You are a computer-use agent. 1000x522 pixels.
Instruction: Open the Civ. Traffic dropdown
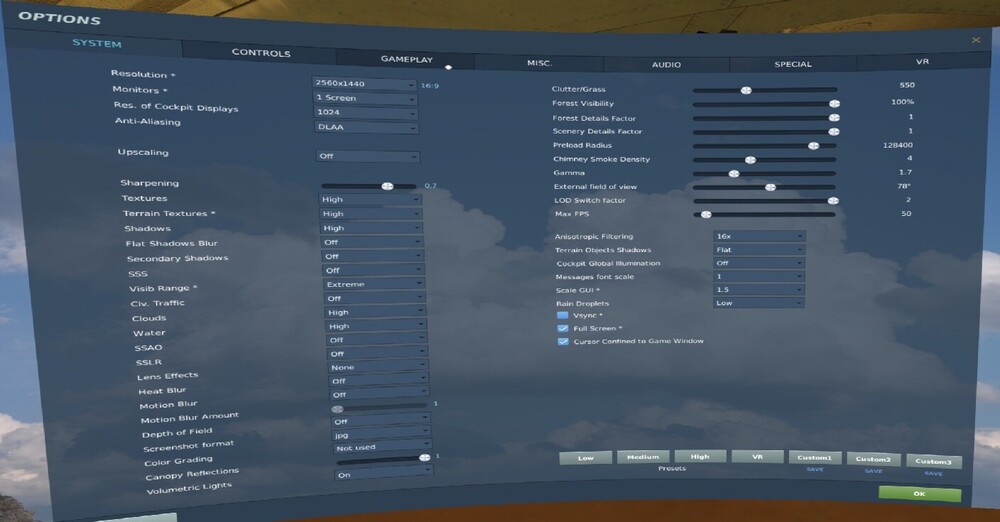[375, 298]
